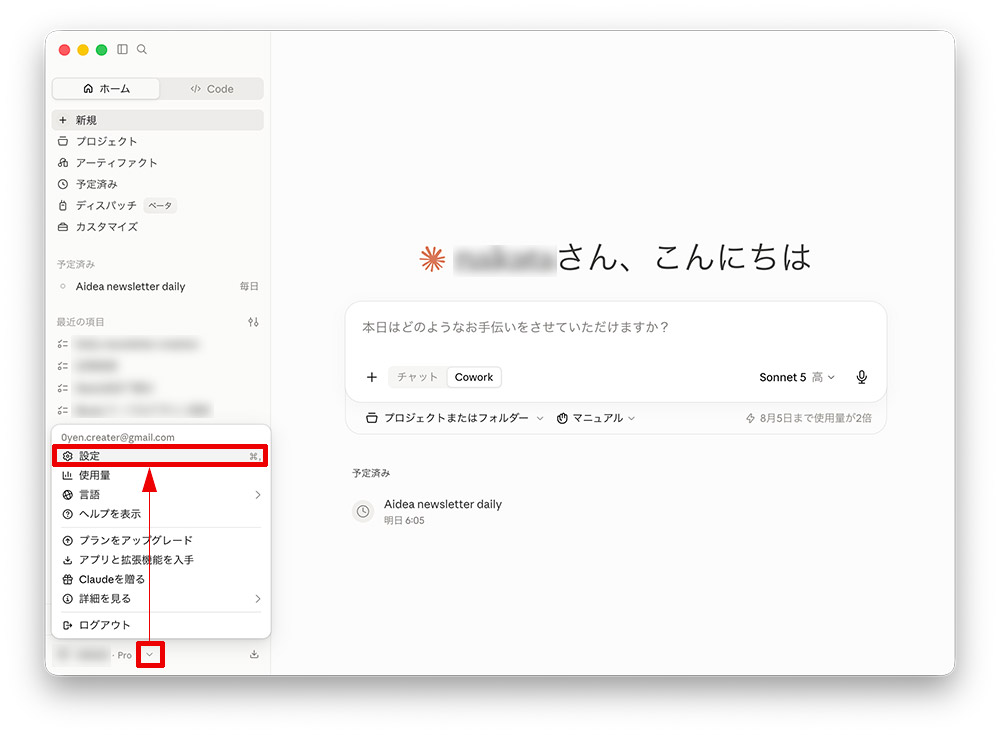Image resolution: width=1000 pixels, height=735 pixels.
Task: Start a new chat with 新規
Action: pyautogui.click(x=158, y=120)
